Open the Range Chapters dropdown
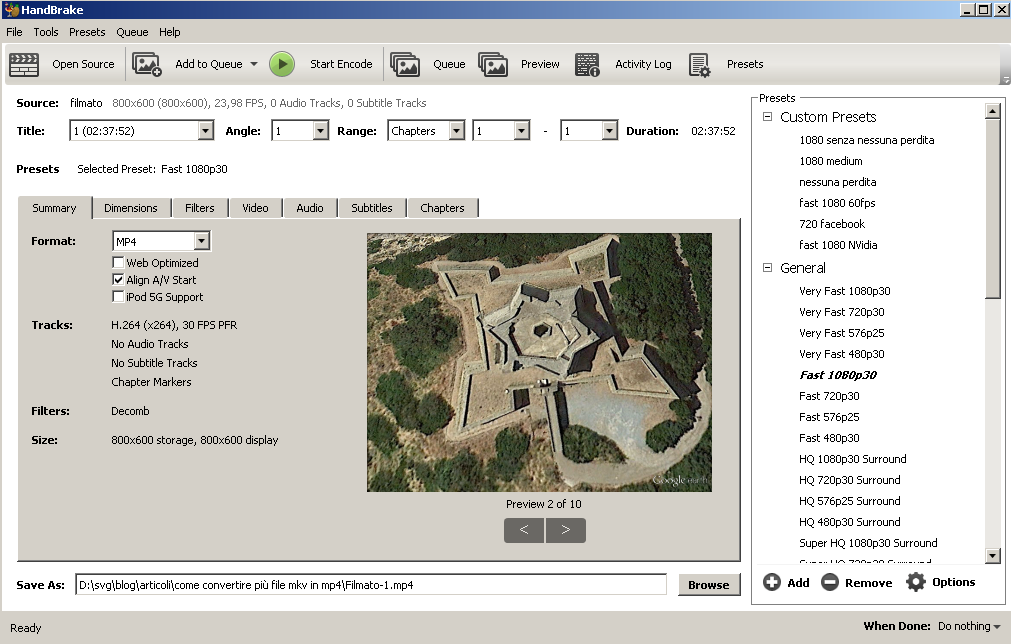Viewport: 1011px width, 644px height. pos(456,131)
